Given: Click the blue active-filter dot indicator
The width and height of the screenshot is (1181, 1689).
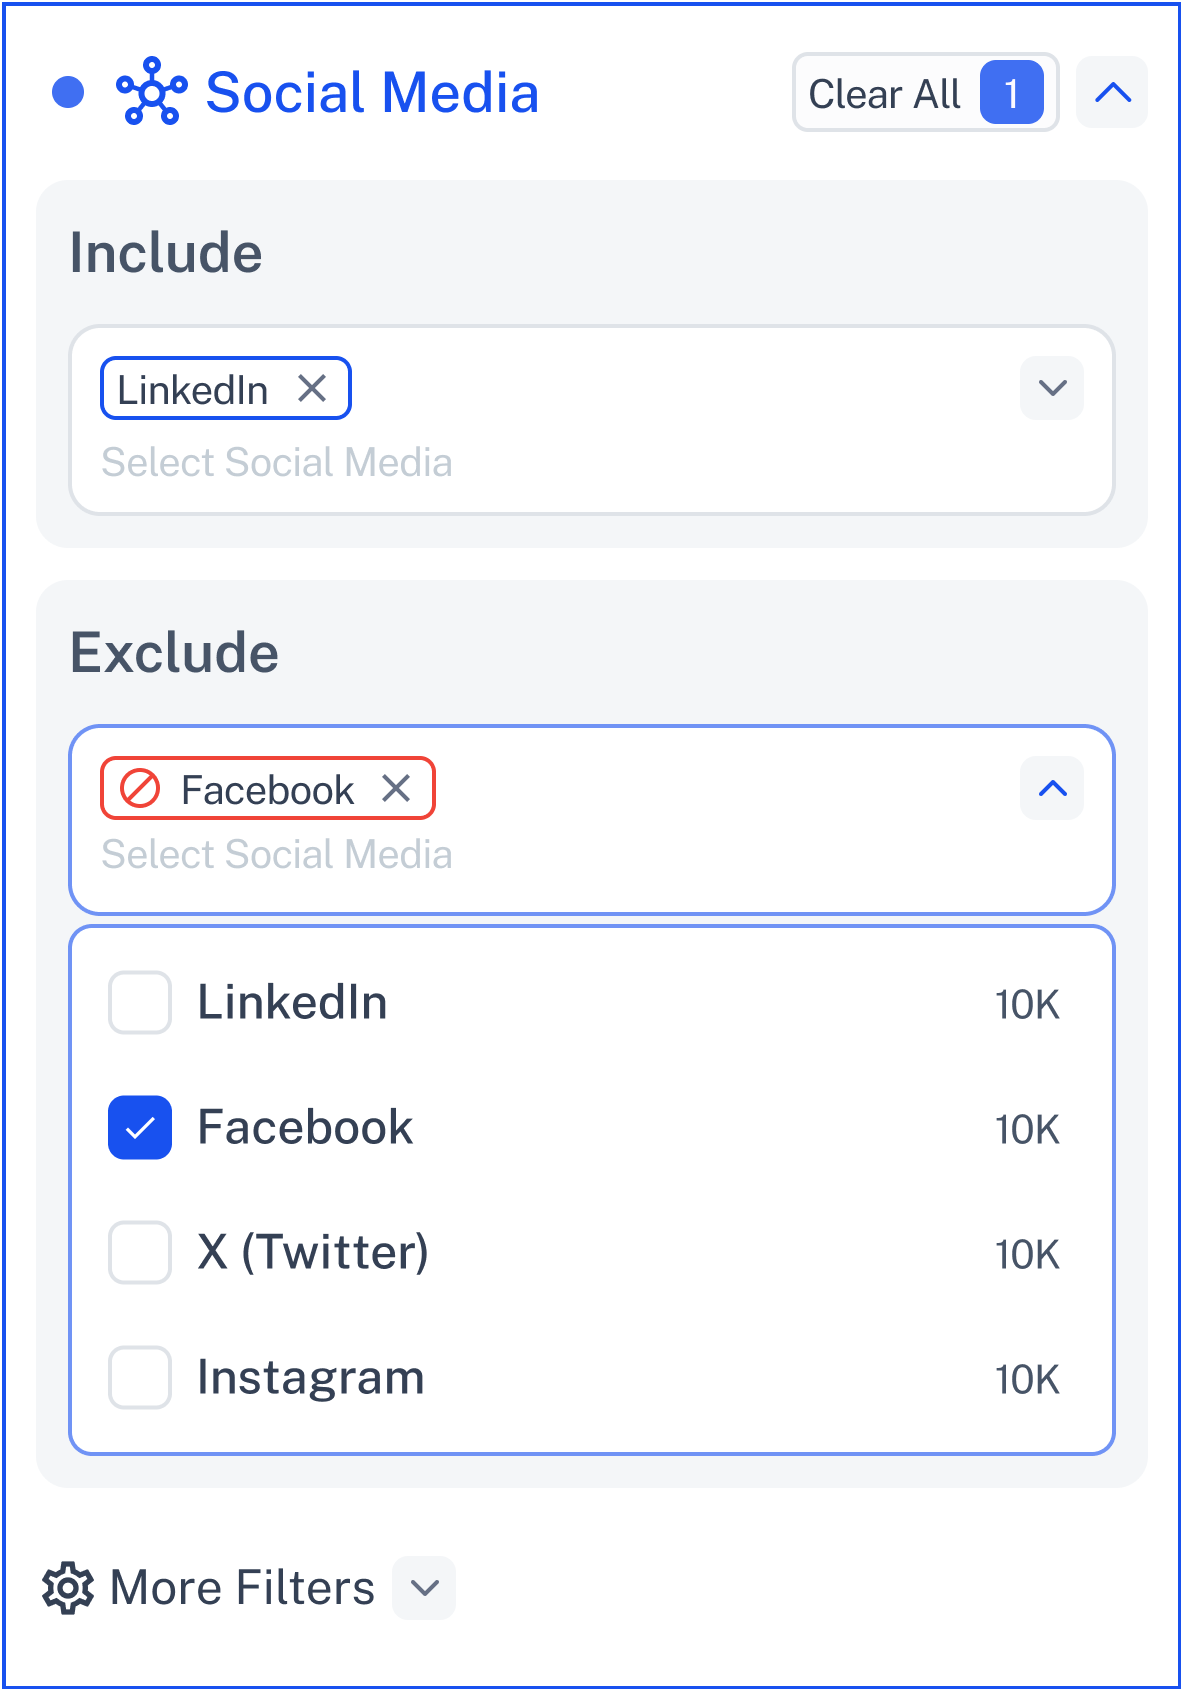Looking at the screenshot, I should [68, 92].
